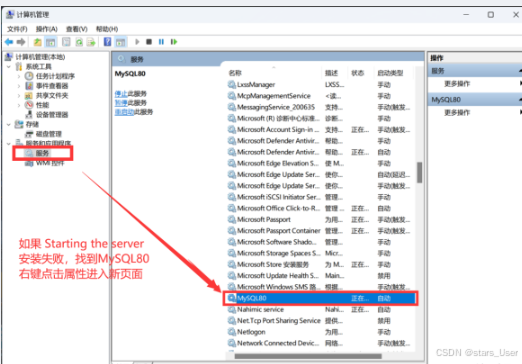Select the Microsoft (R) 诊断中心标准... row

(321, 118)
